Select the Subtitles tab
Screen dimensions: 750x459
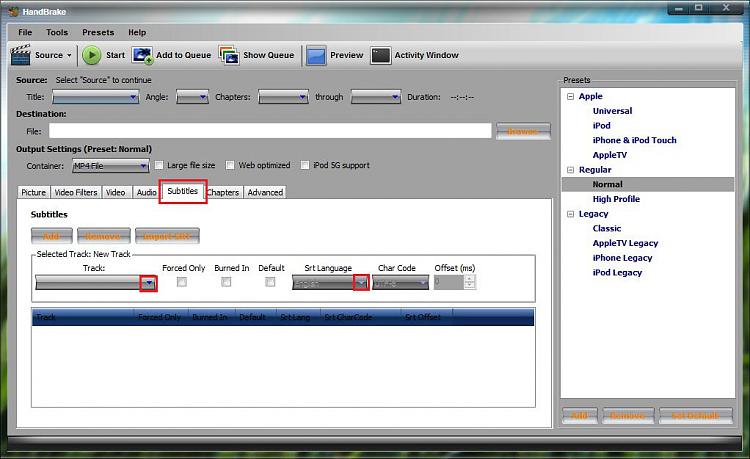pos(183,191)
